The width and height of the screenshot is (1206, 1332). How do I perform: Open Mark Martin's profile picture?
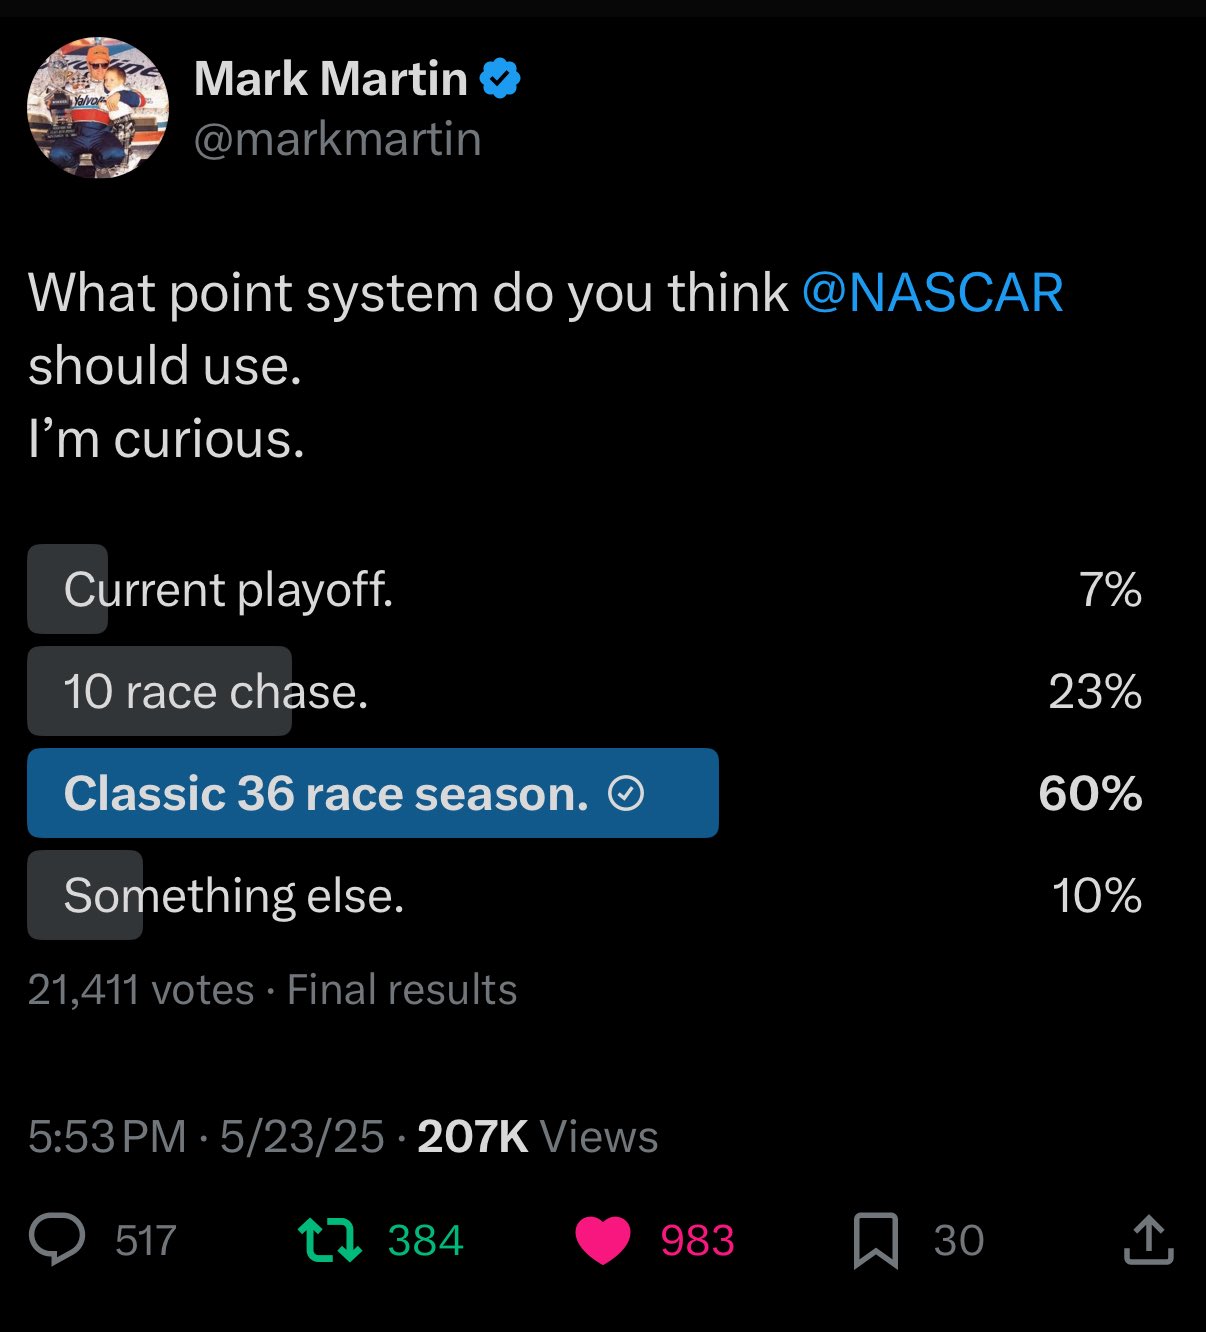98,108
